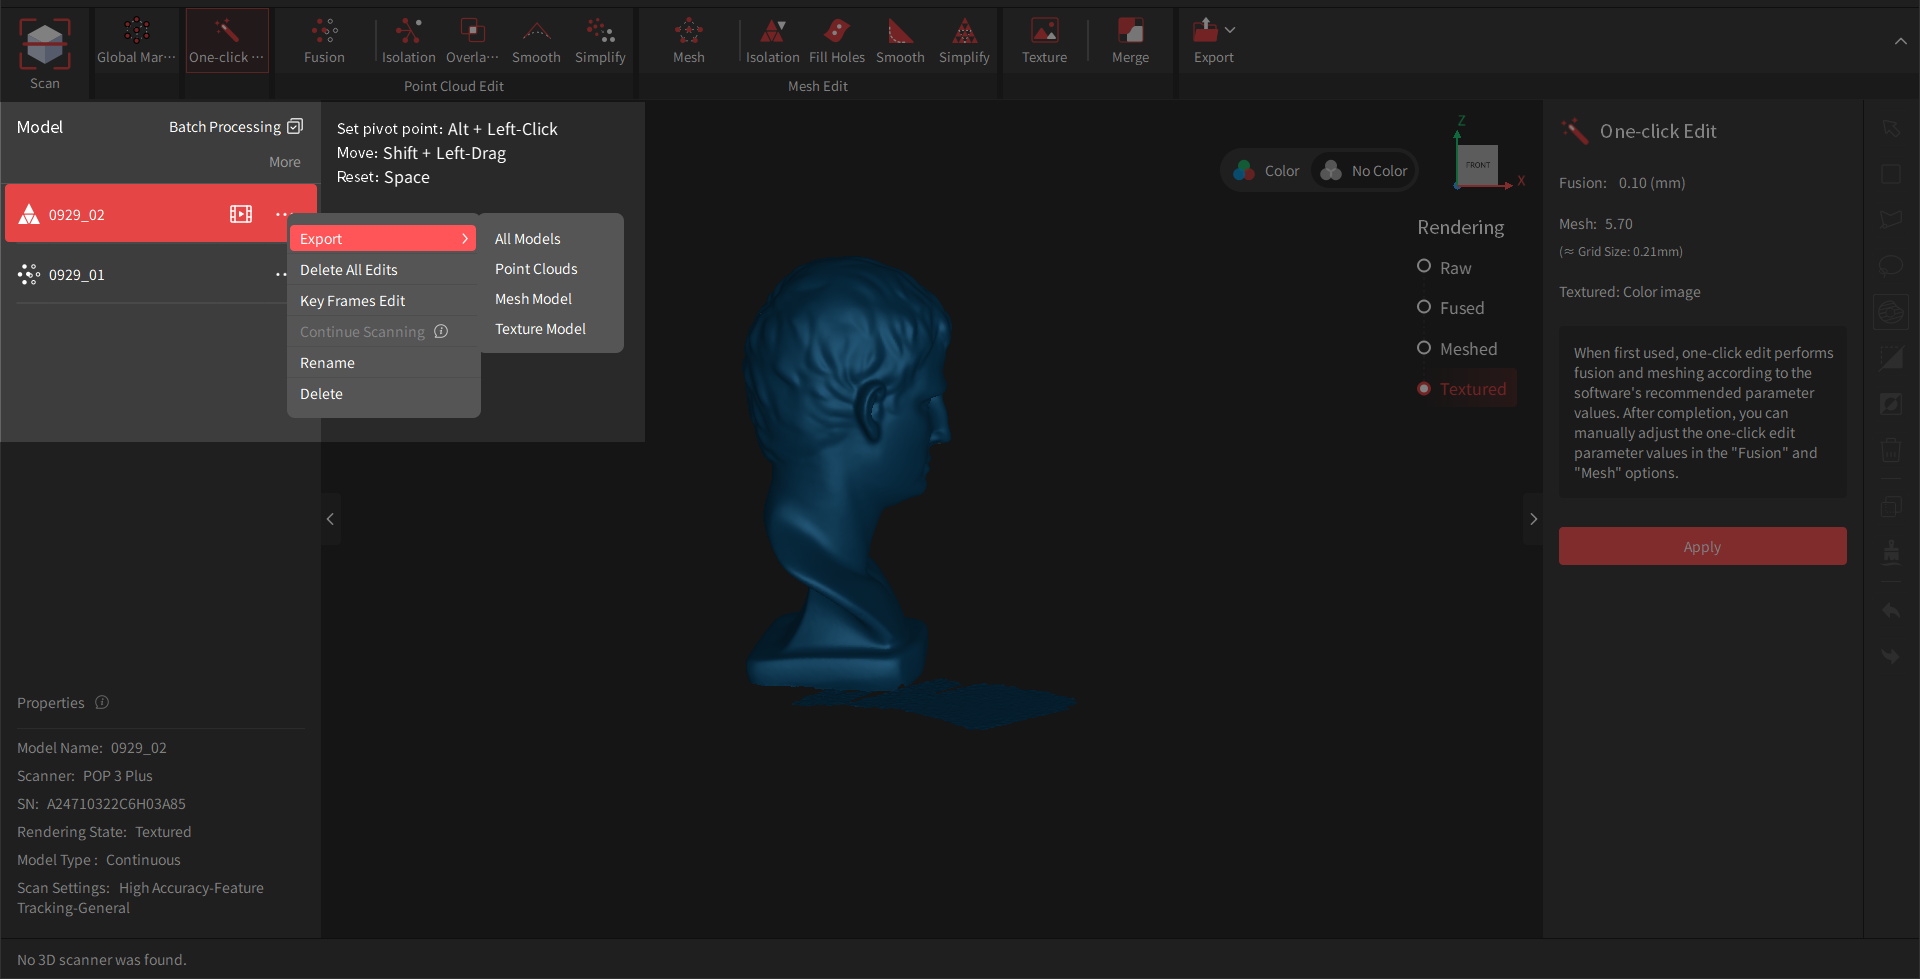Open the Texture tool
The image size is (1920, 979).
point(1043,40)
